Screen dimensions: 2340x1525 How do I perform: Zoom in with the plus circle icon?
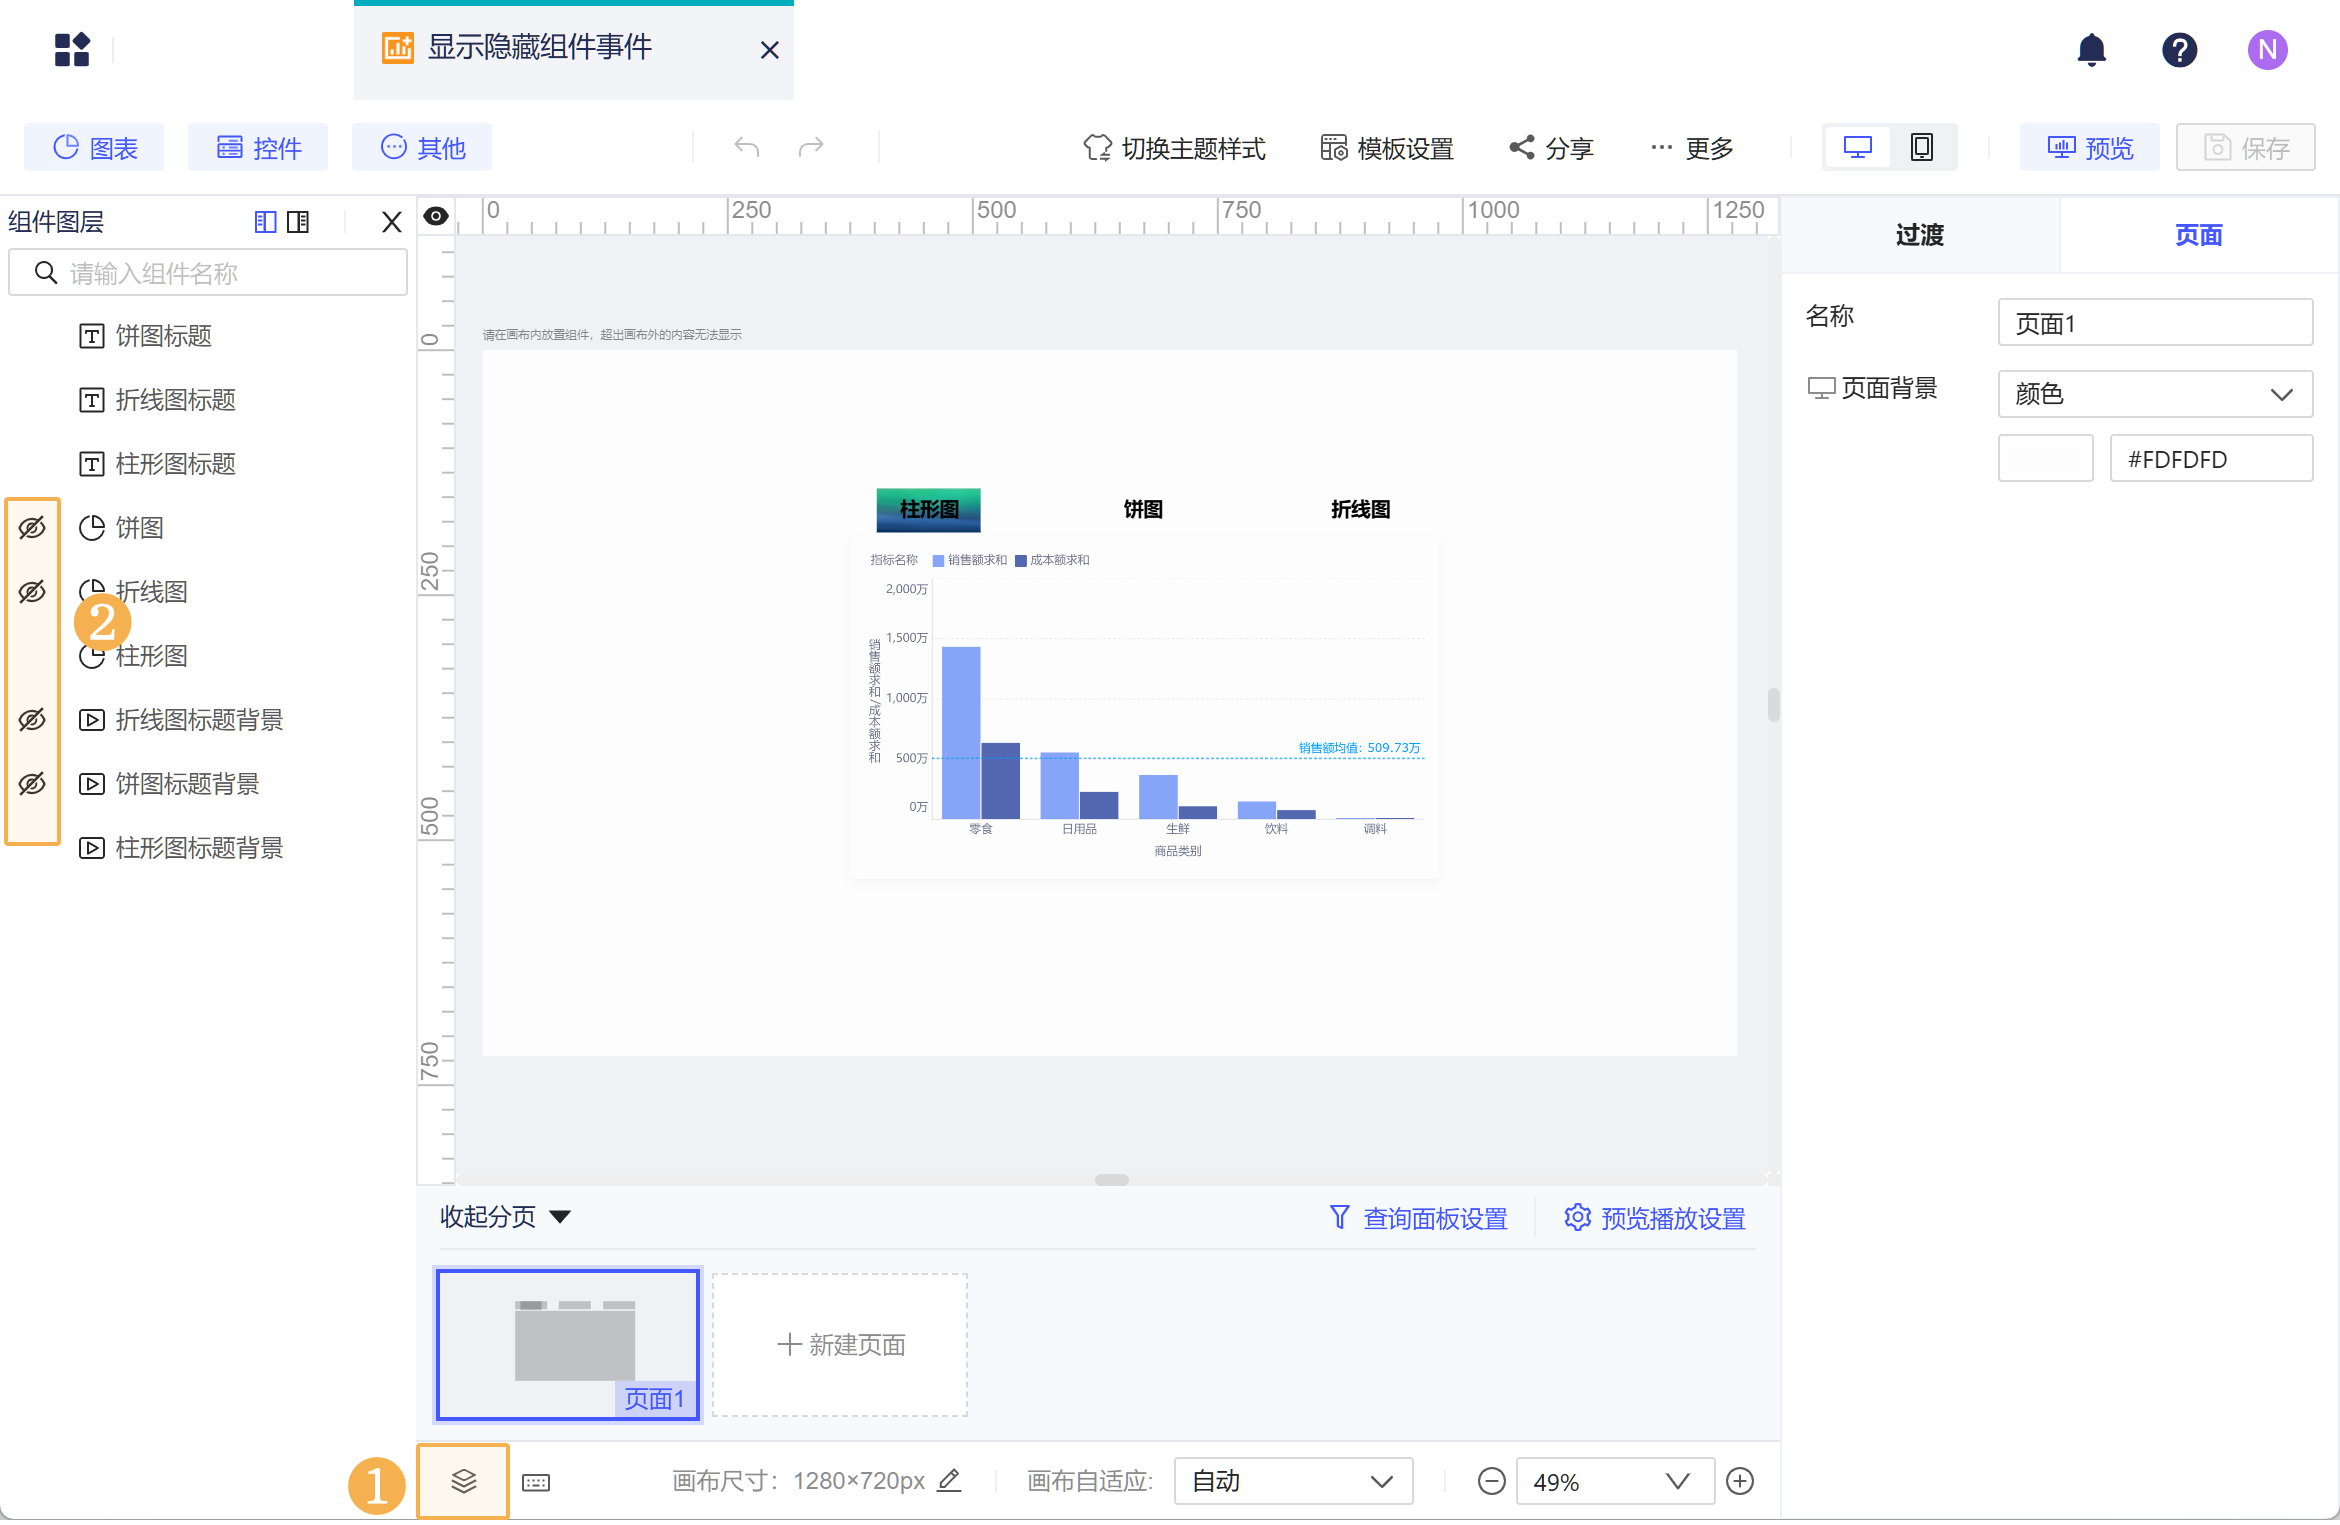1740,1481
